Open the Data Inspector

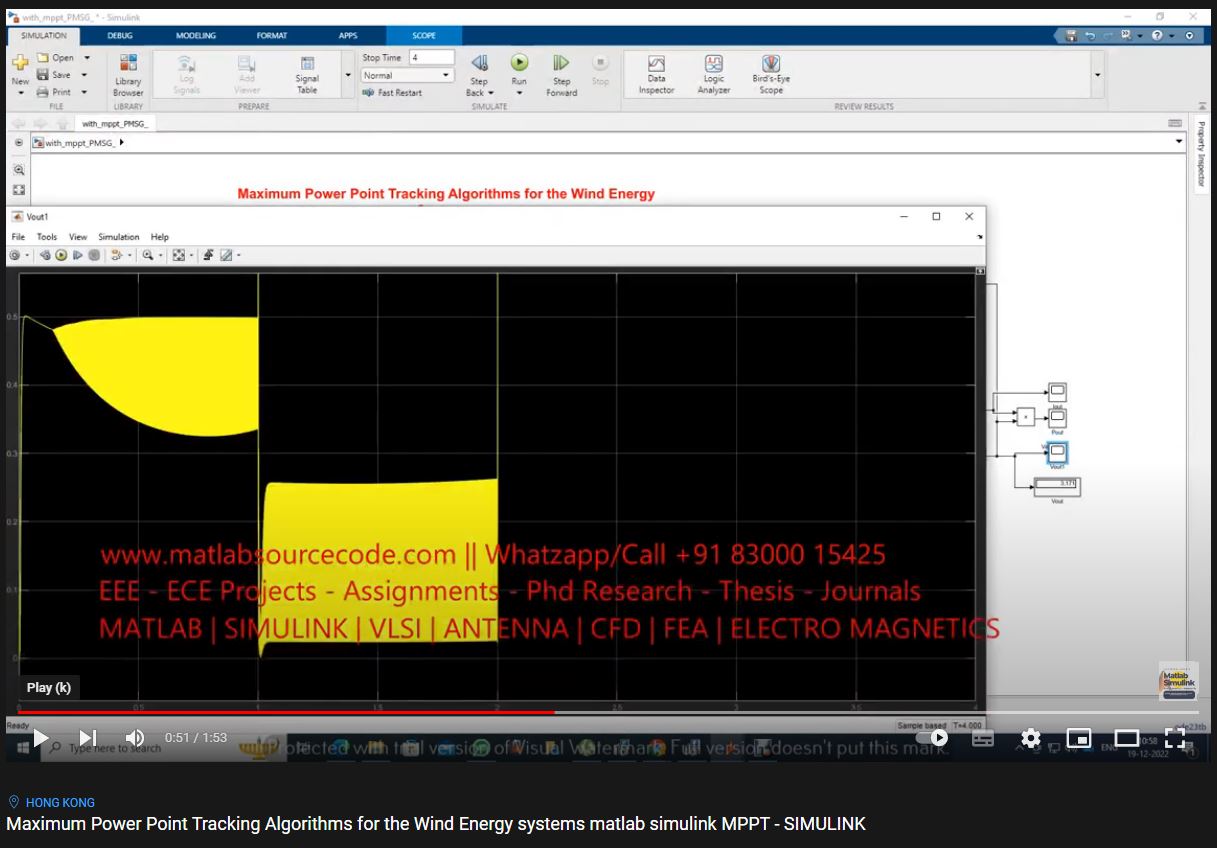pos(656,75)
